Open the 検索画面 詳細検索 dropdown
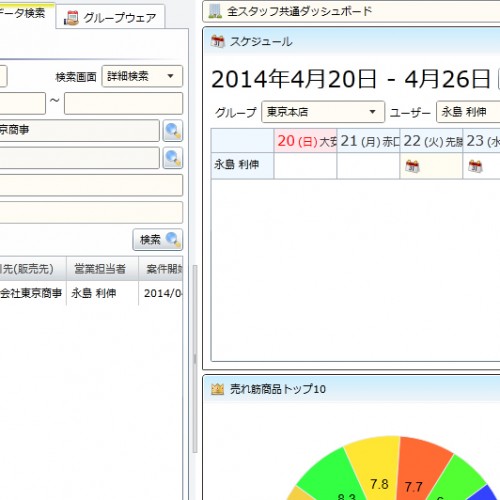The width and height of the screenshot is (500, 500). (x=142, y=76)
